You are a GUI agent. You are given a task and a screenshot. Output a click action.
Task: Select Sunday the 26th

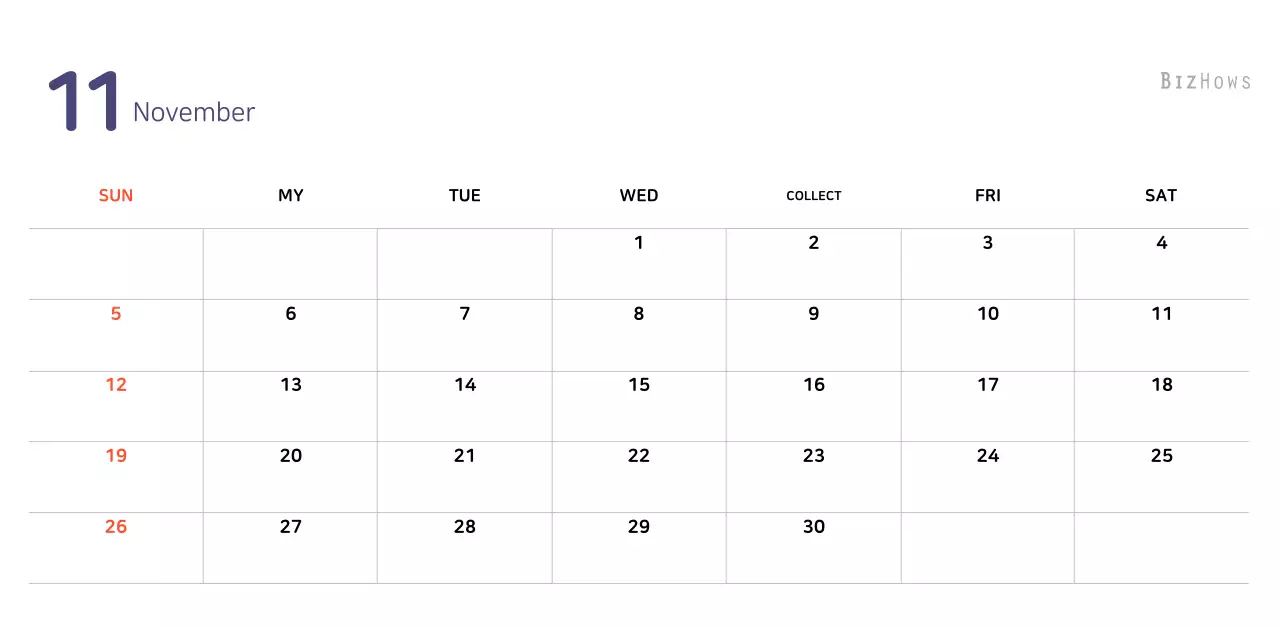coord(116,527)
